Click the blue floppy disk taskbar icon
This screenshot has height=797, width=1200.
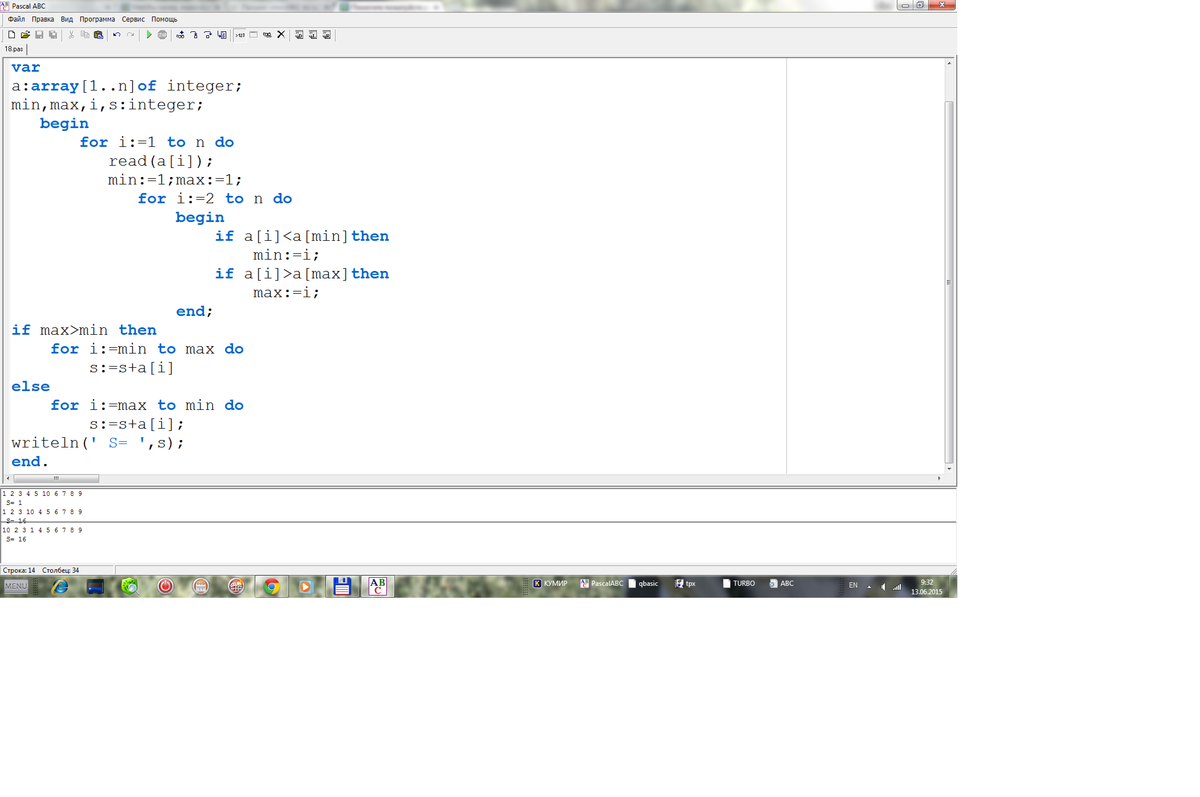point(342,587)
